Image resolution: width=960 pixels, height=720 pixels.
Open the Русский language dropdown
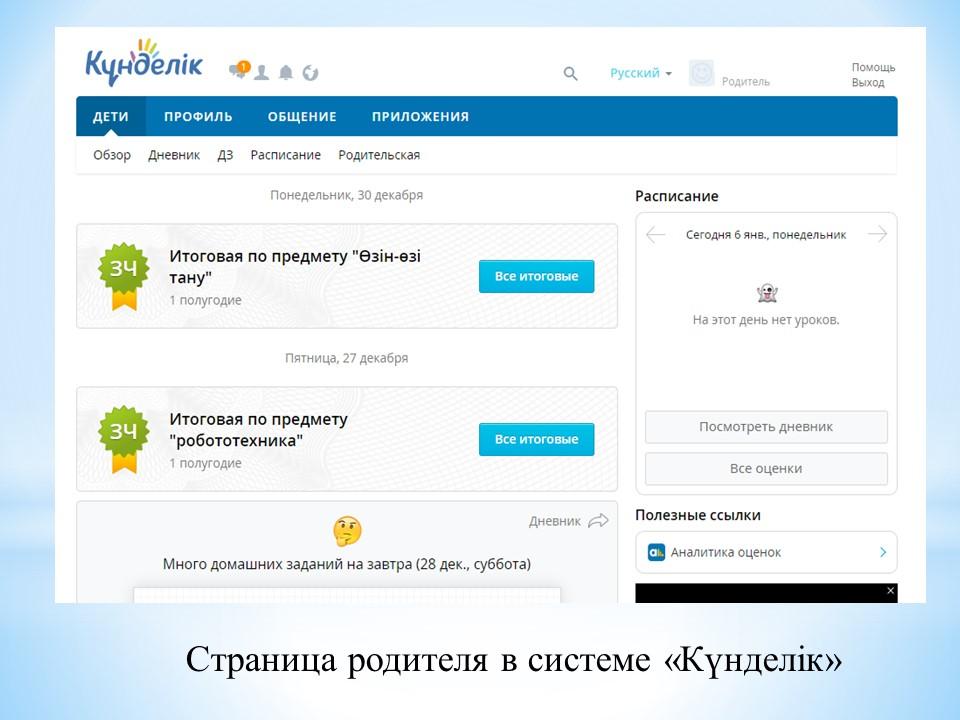(641, 73)
